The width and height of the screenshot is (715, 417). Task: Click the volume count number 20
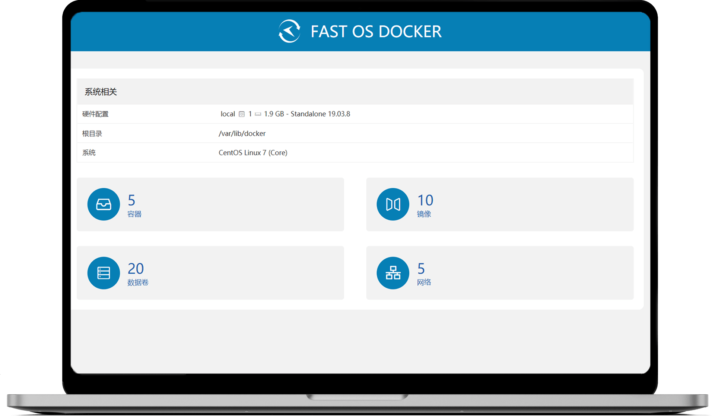[x=136, y=268]
